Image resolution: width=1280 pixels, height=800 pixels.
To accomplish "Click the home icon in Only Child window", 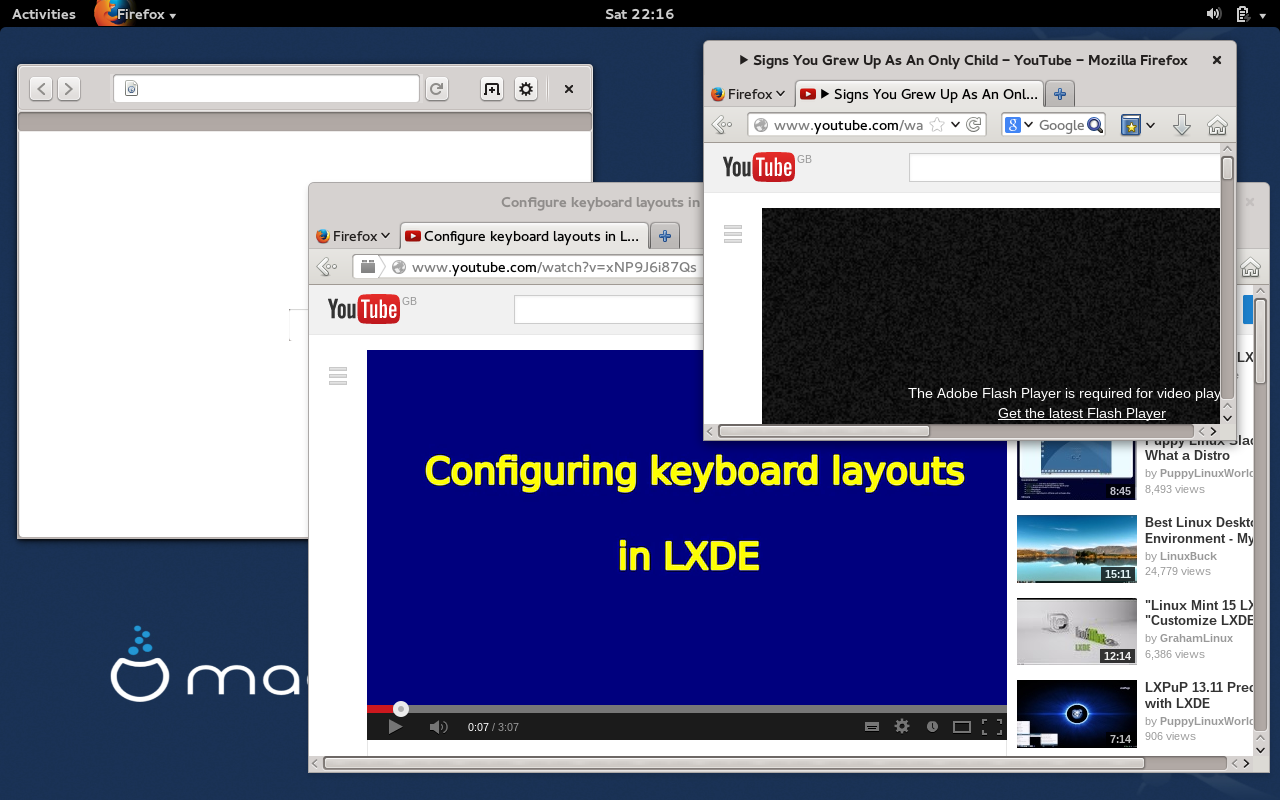I will (x=1217, y=125).
